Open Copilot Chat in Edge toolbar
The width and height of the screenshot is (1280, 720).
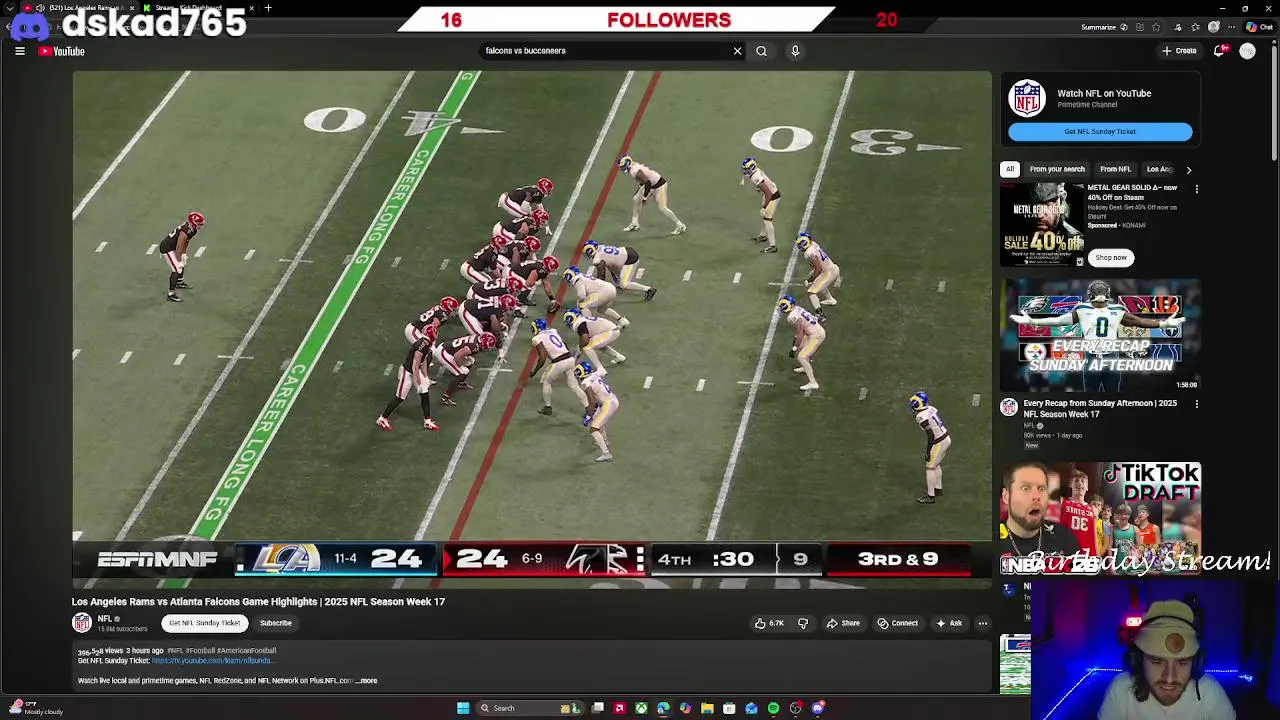click(1258, 27)
